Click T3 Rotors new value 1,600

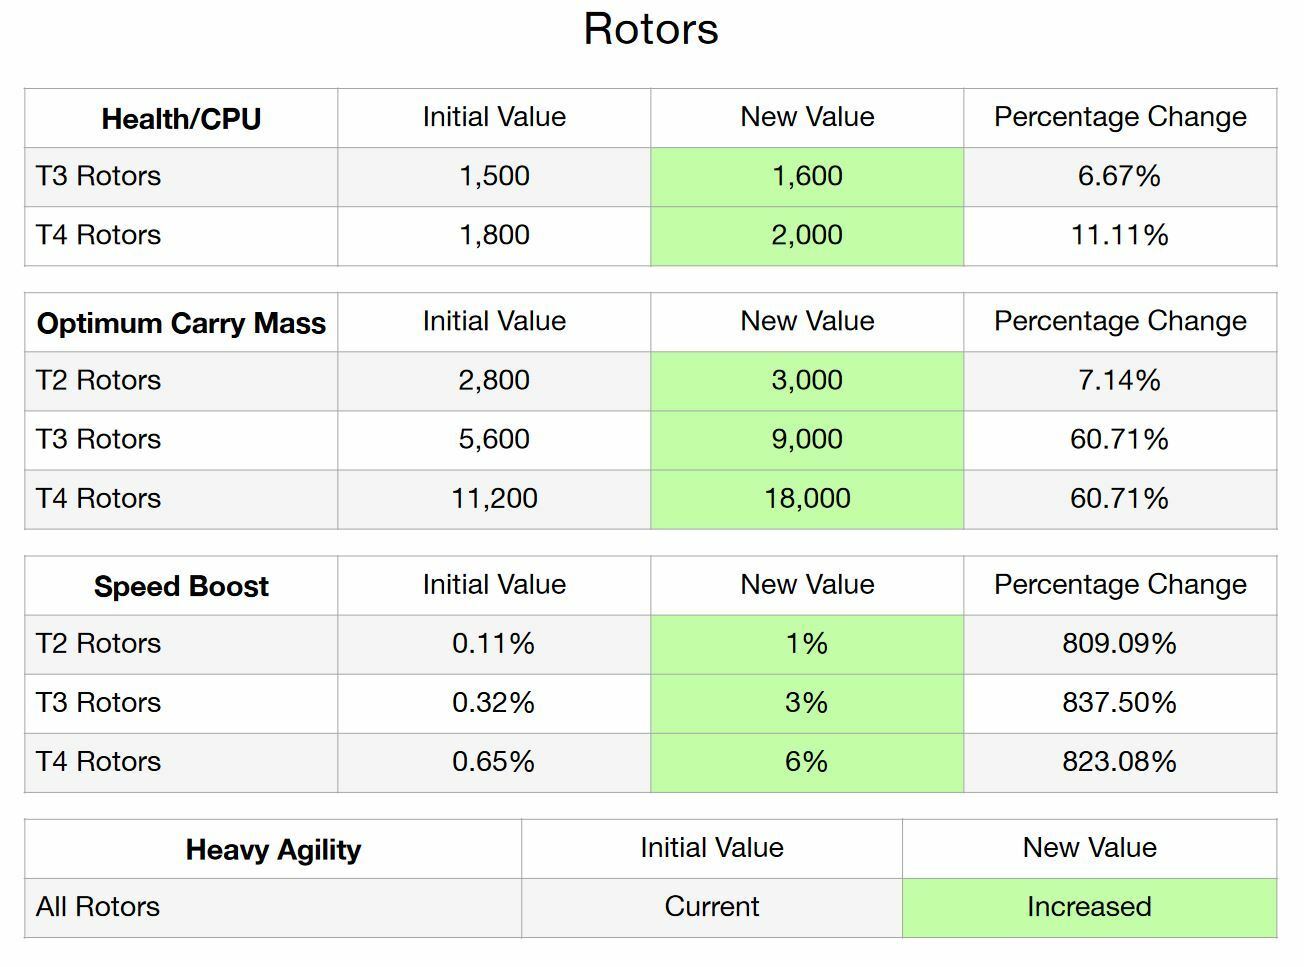[x=807, y=177]
